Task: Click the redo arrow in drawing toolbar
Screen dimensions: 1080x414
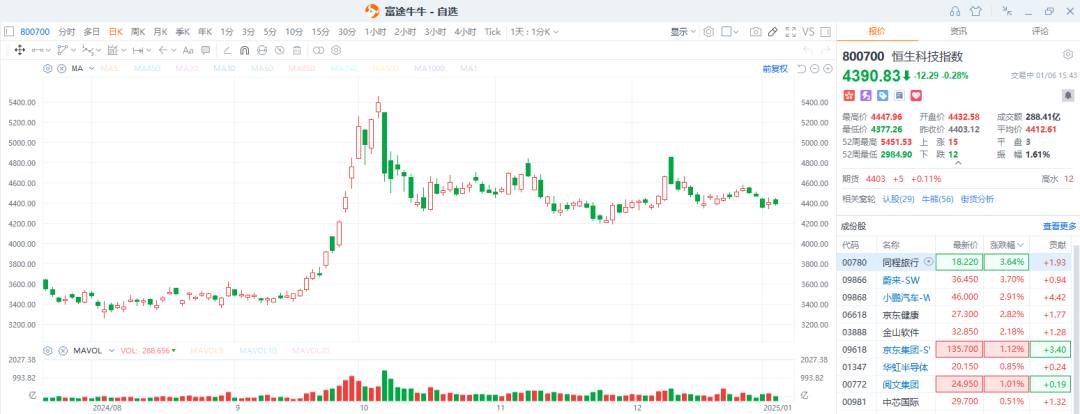Action: tap(826, 50)
